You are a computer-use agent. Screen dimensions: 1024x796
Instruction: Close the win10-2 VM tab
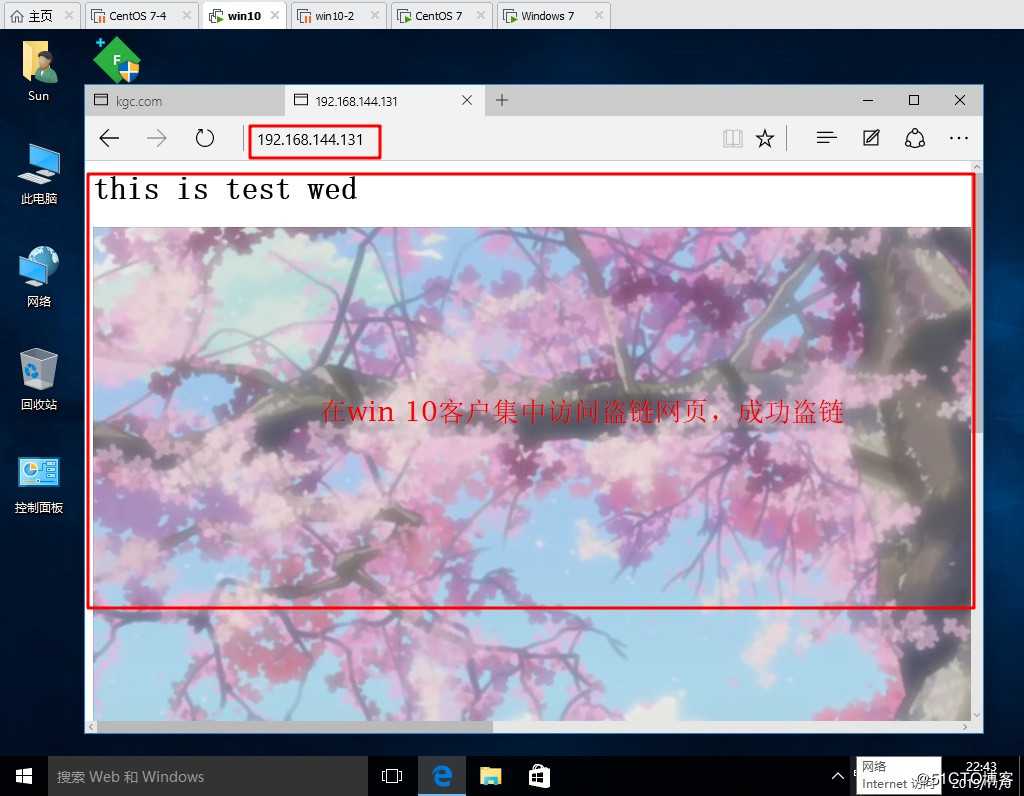coord(375,15)
